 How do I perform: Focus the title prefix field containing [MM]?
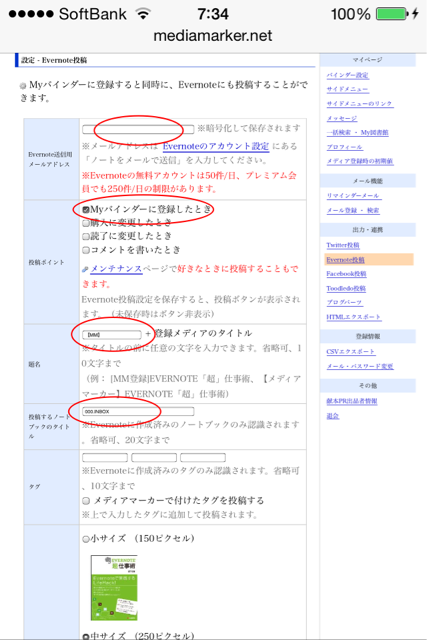[x=112, y=335]
